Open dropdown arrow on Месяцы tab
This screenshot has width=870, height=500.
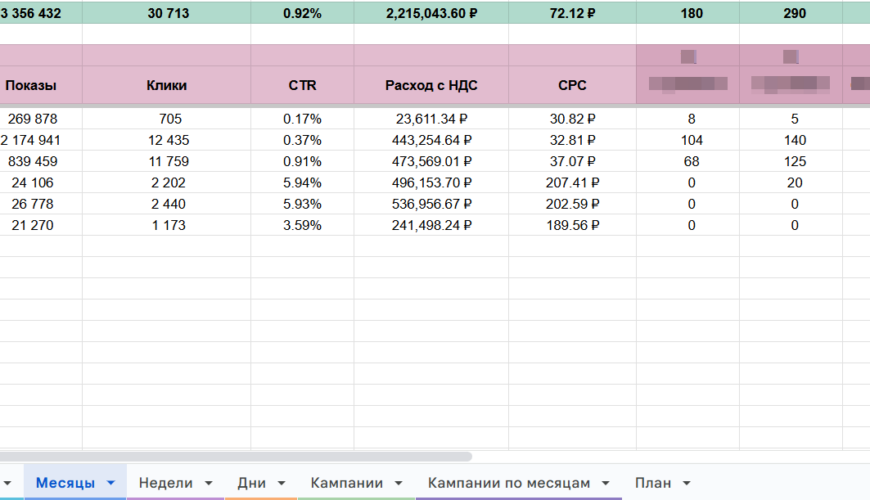tap(110, 483)
